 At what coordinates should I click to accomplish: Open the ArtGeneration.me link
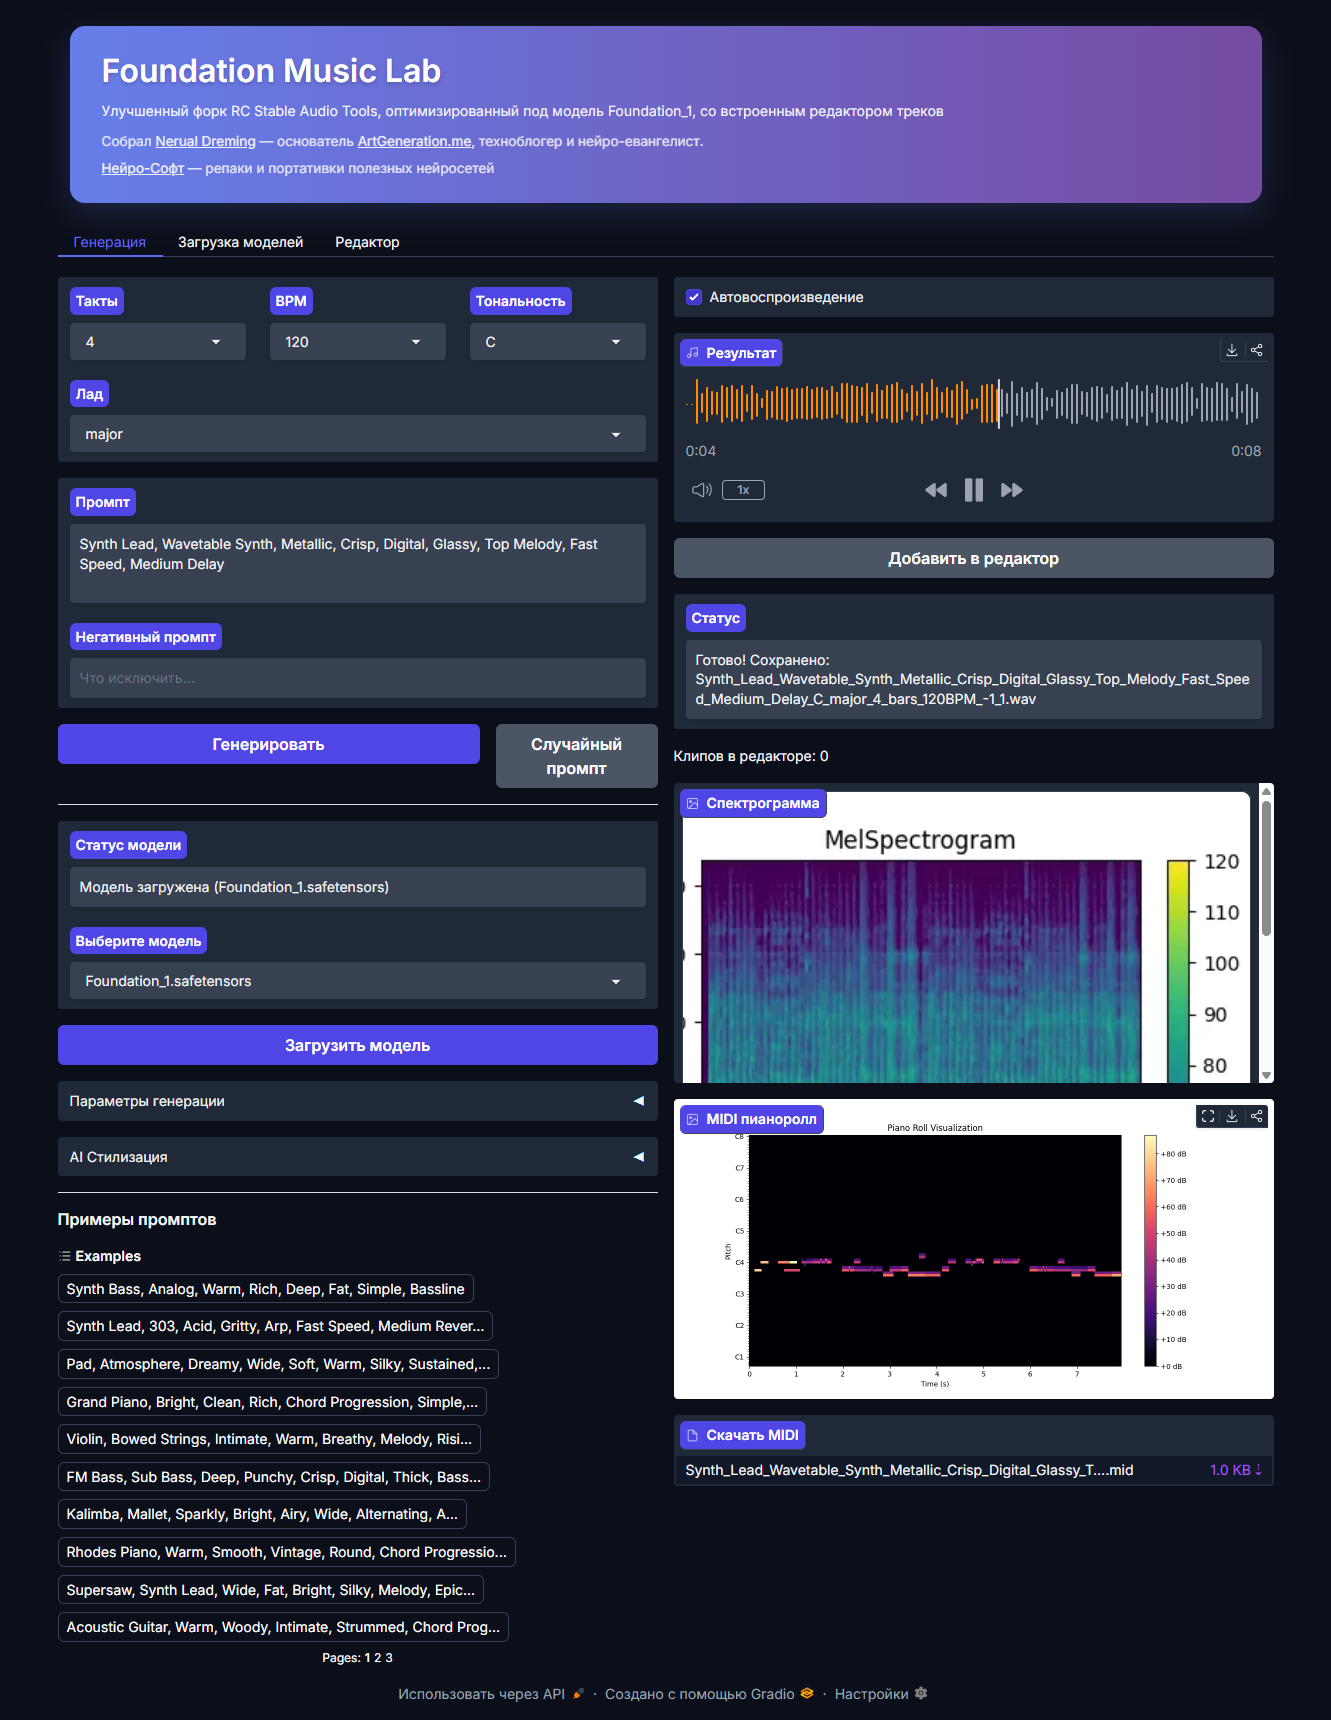(x=414, y=141)
